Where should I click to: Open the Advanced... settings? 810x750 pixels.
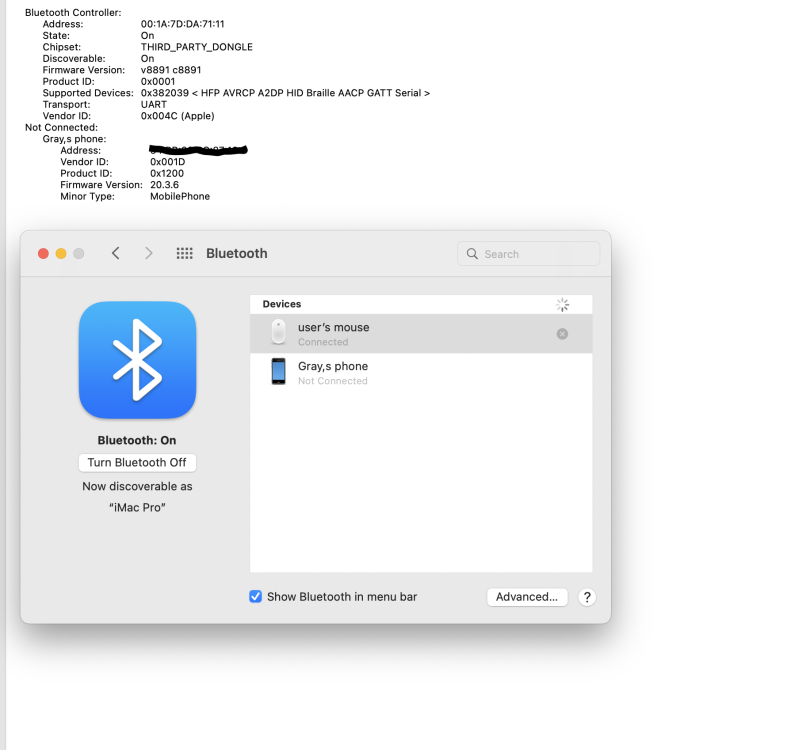pyautogui.click(x=527, y=597)
